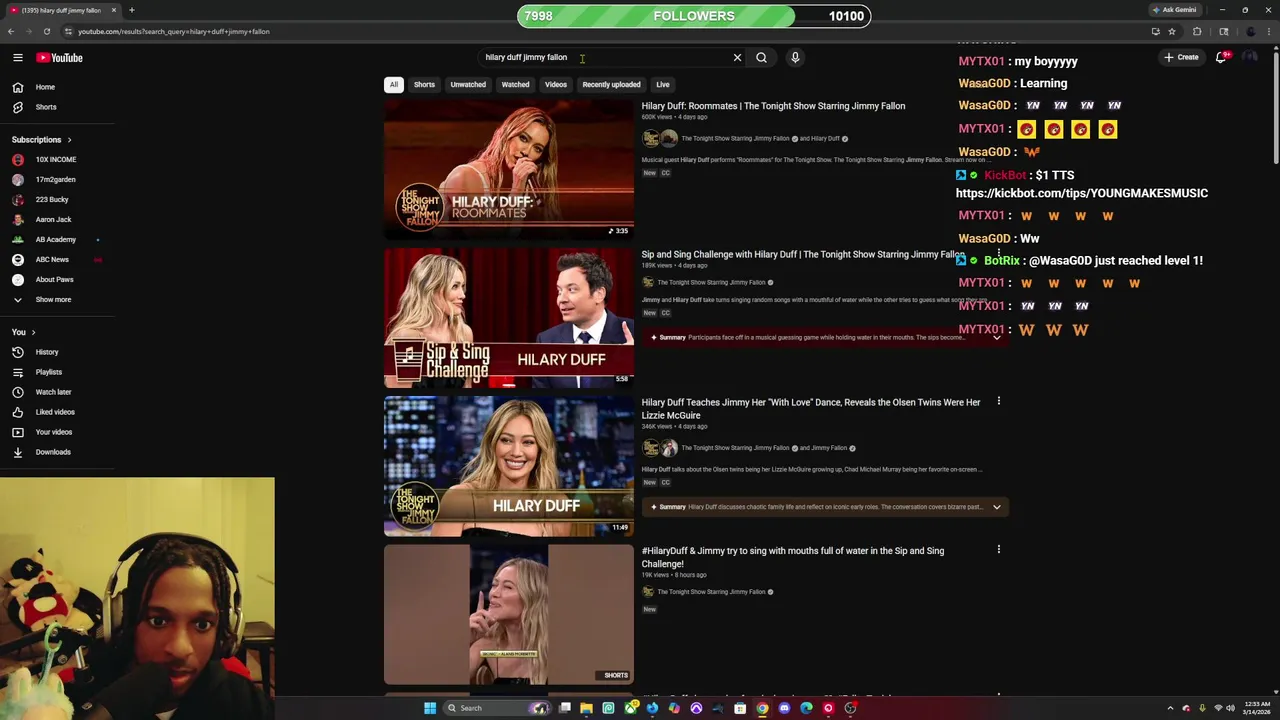Image resolution: width=1280 pixels, height=720 pixels.
Task: Clear the search box with the X
Action: (738, 58)
